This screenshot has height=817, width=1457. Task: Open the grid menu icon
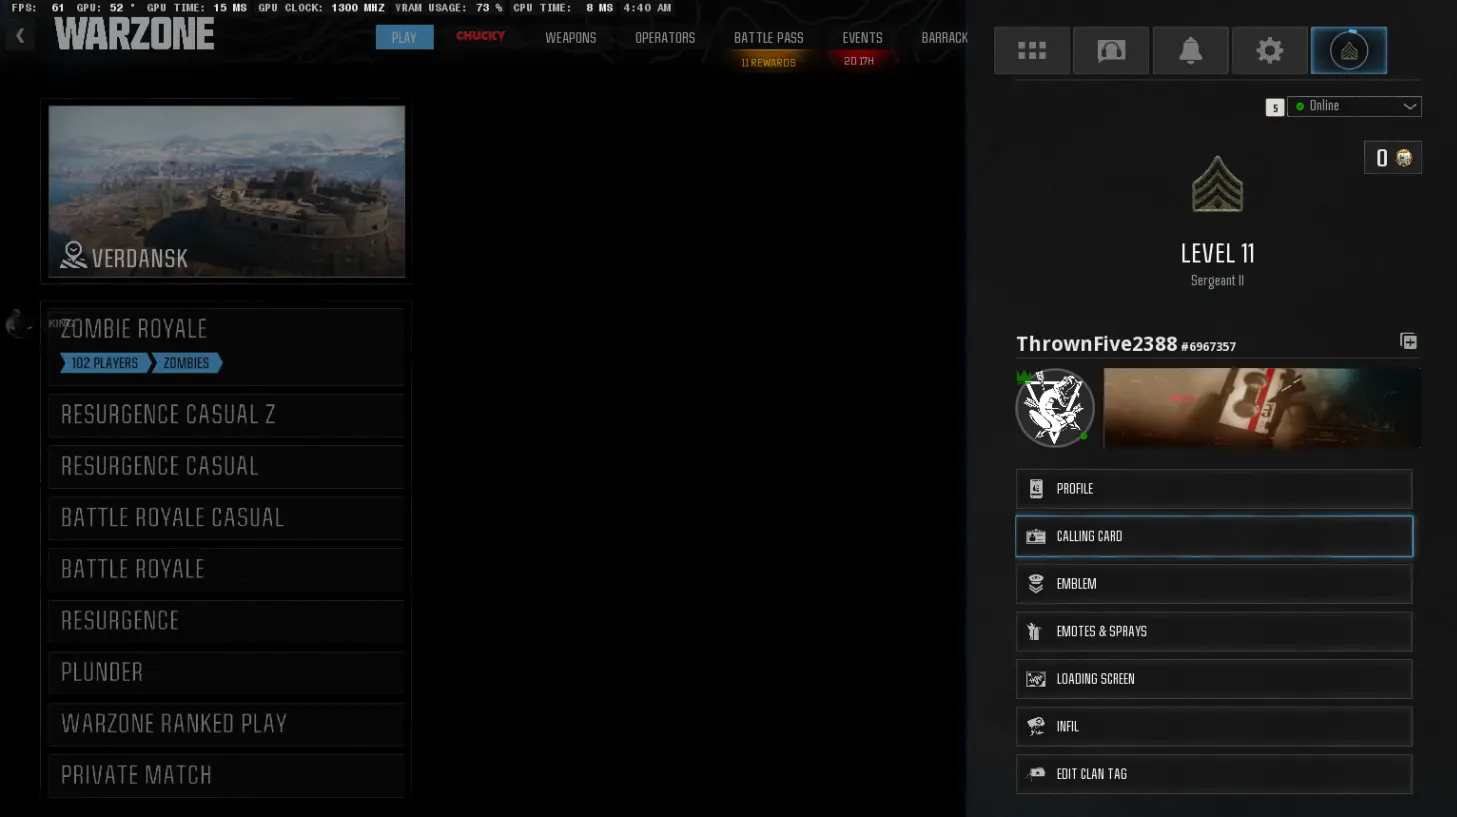point(1032,50)
